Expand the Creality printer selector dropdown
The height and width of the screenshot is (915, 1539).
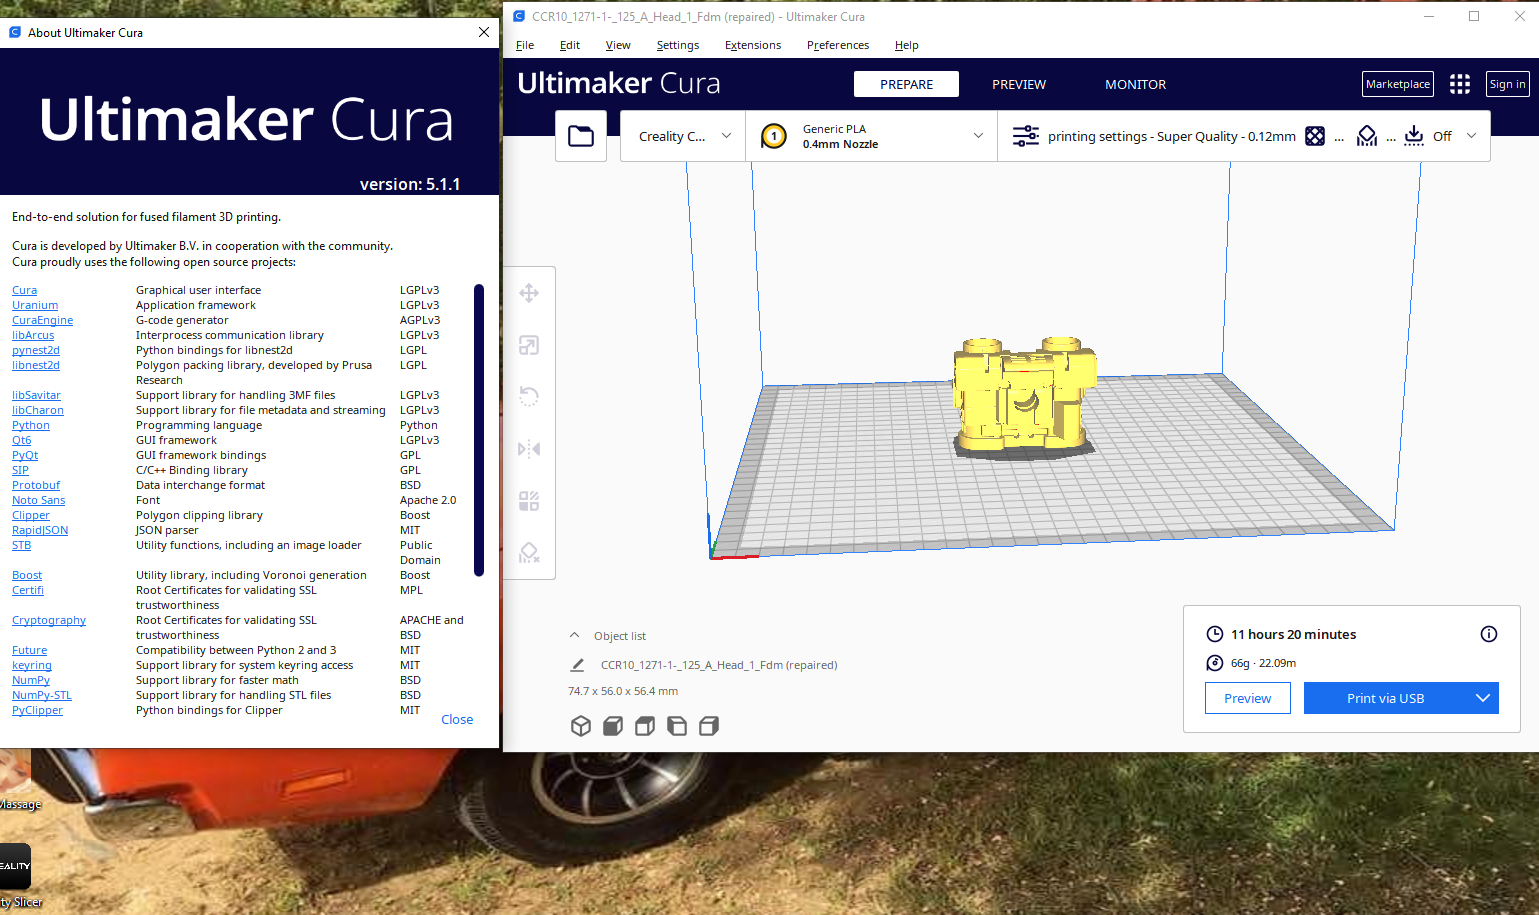tap(683, 136)
